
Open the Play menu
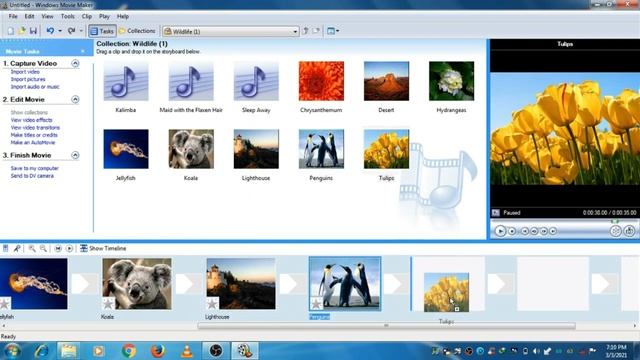coord(104,16)
